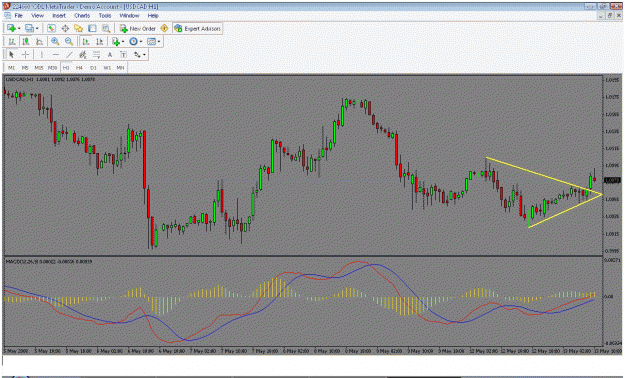Select the M15 timeframe
Image resolution: width=625 pixels, height=378 pixels.
point(39,68)
